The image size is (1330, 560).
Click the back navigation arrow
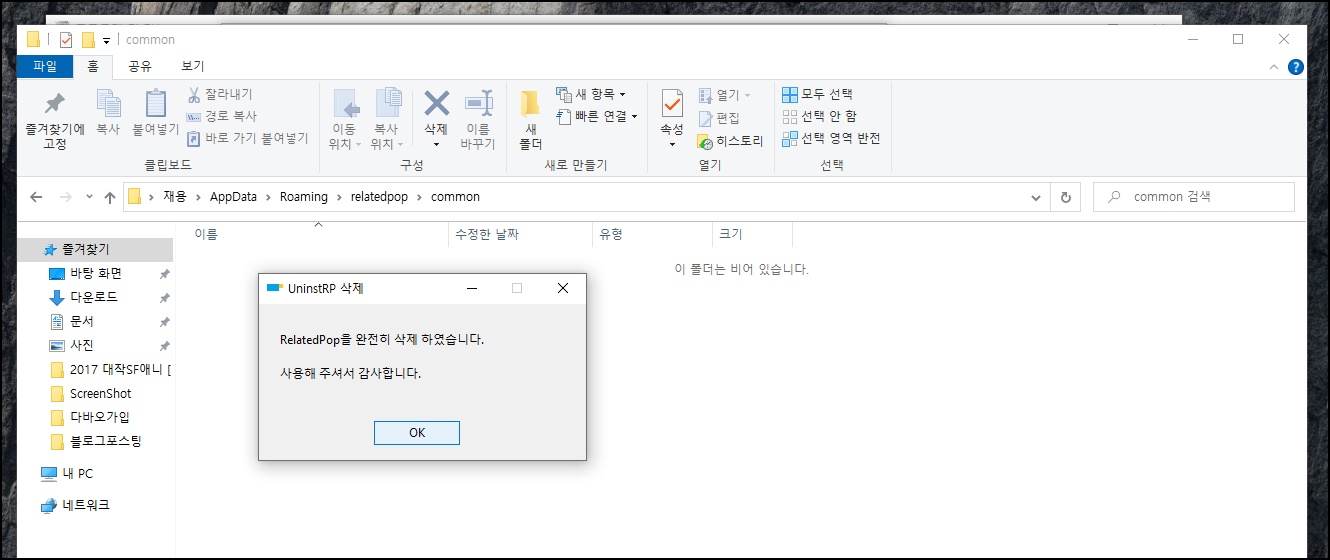36,197
